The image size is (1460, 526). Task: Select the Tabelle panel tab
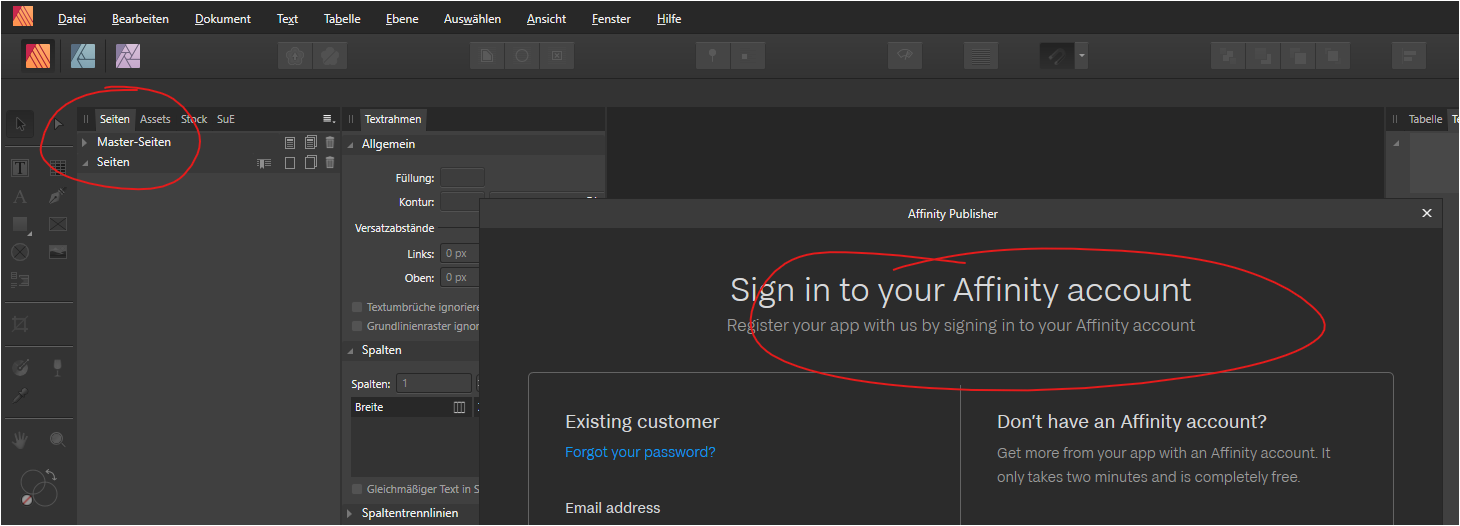[1425, 119]
